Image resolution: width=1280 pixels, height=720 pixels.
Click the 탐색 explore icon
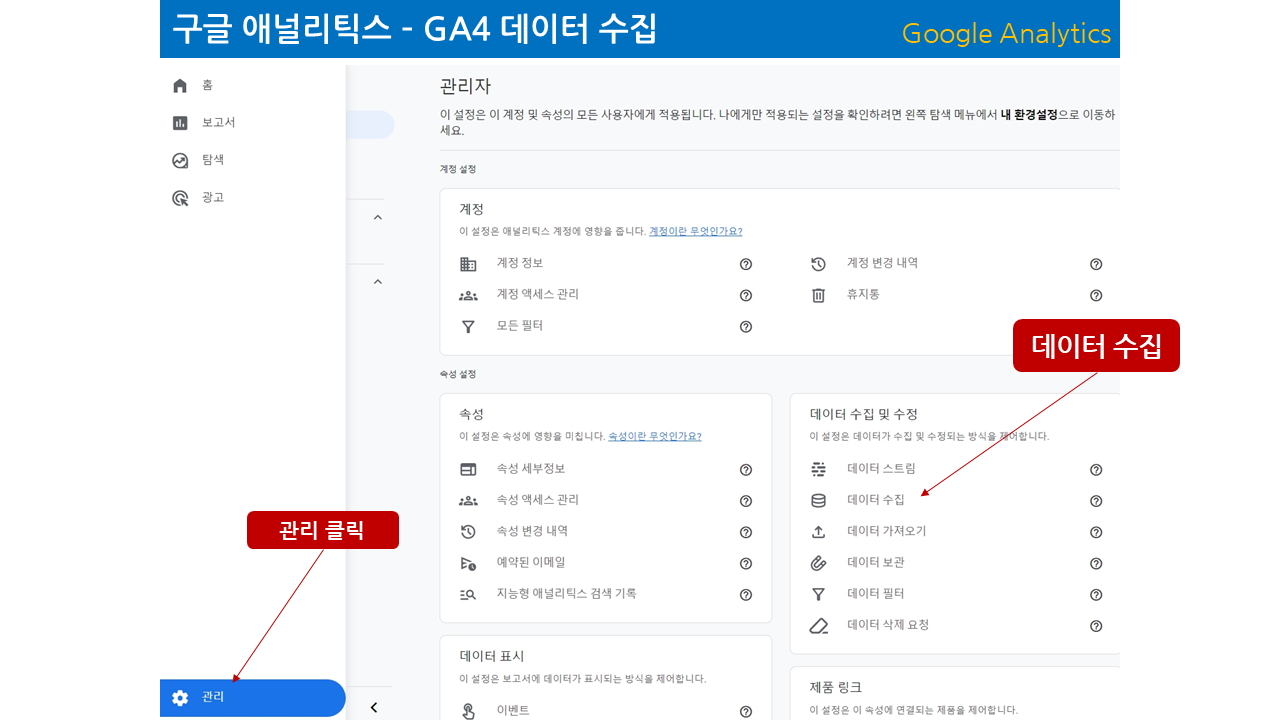coord(180,160)
